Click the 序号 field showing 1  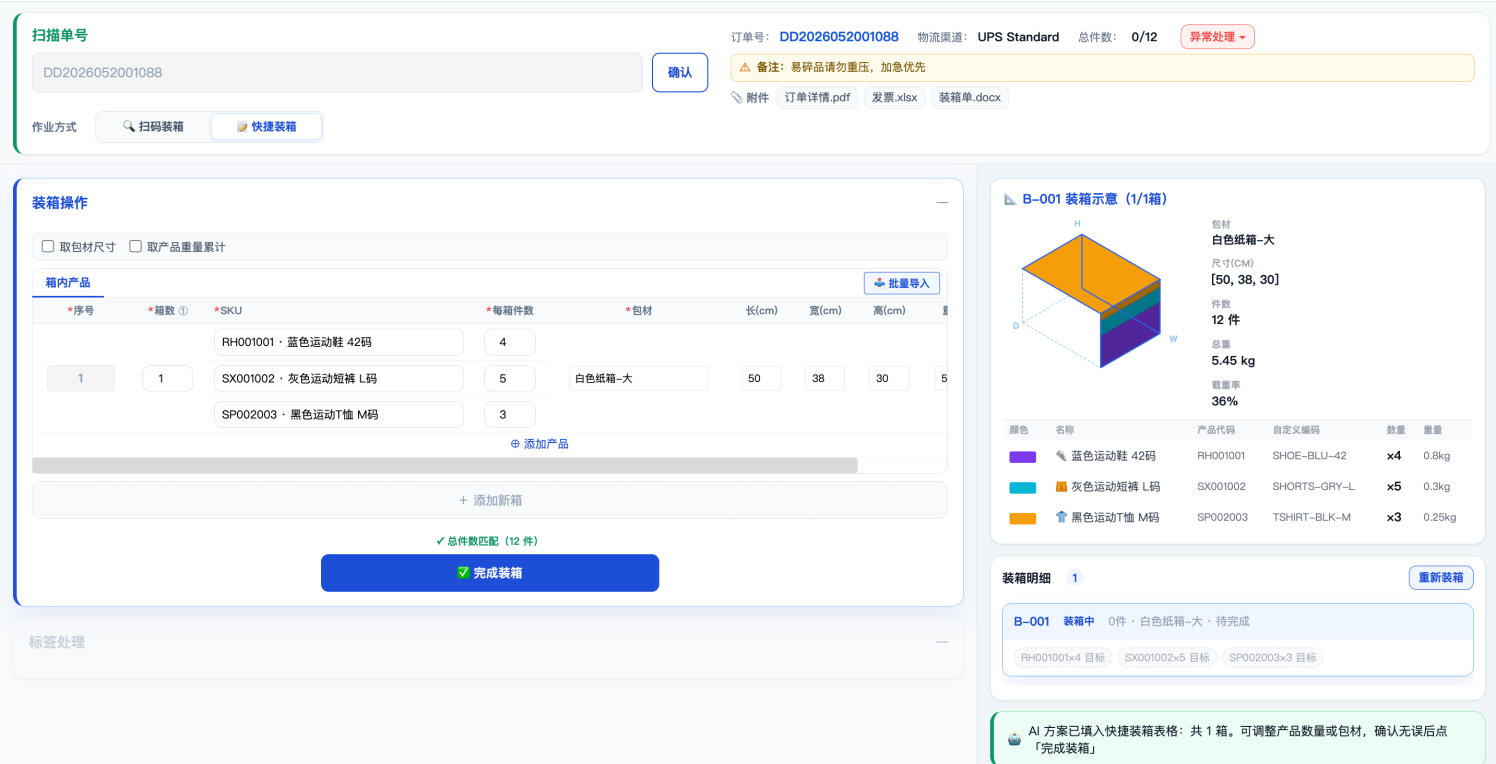click(81, 378)
